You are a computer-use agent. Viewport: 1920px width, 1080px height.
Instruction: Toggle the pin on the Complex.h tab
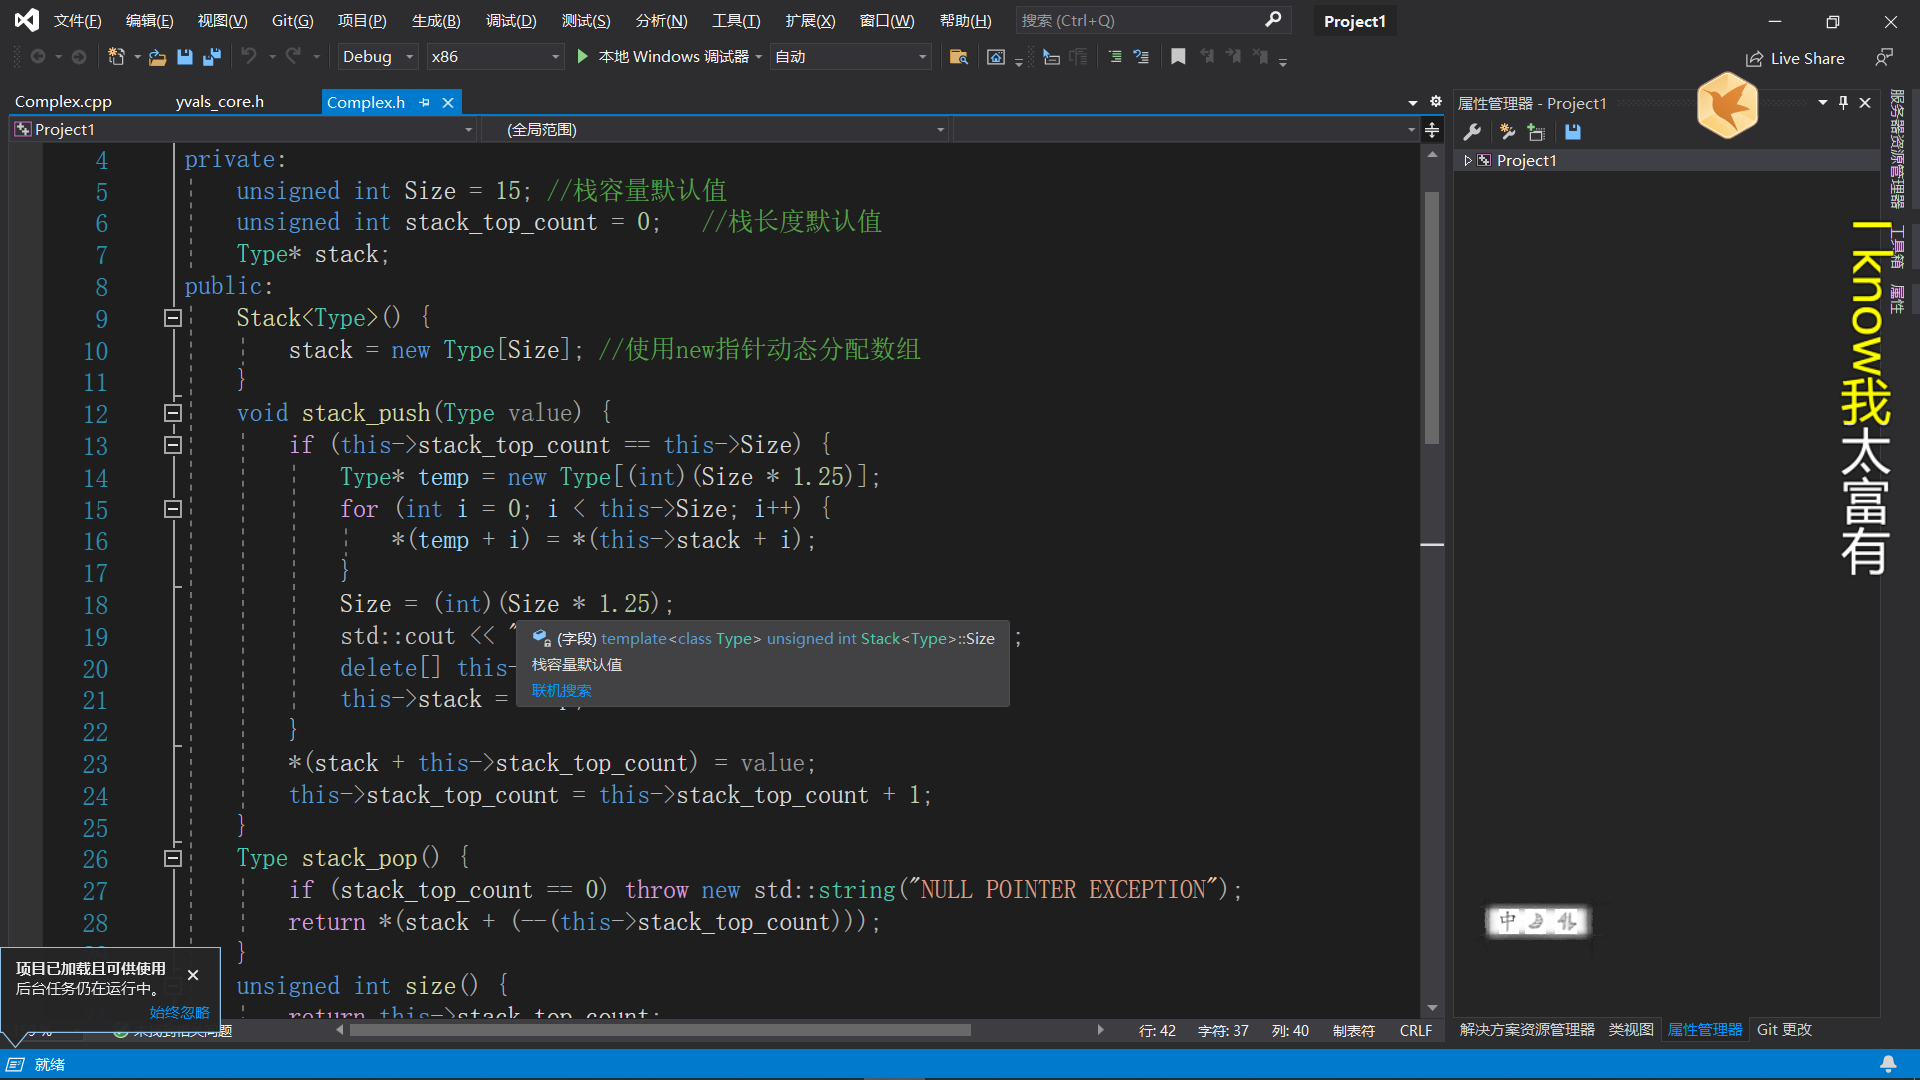(x=424, y=102)
